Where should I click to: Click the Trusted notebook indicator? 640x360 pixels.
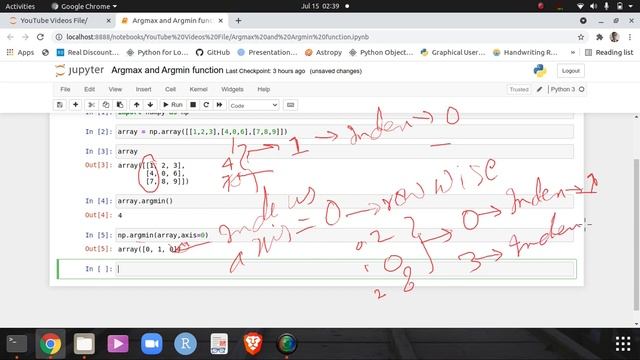pos(519,89)
